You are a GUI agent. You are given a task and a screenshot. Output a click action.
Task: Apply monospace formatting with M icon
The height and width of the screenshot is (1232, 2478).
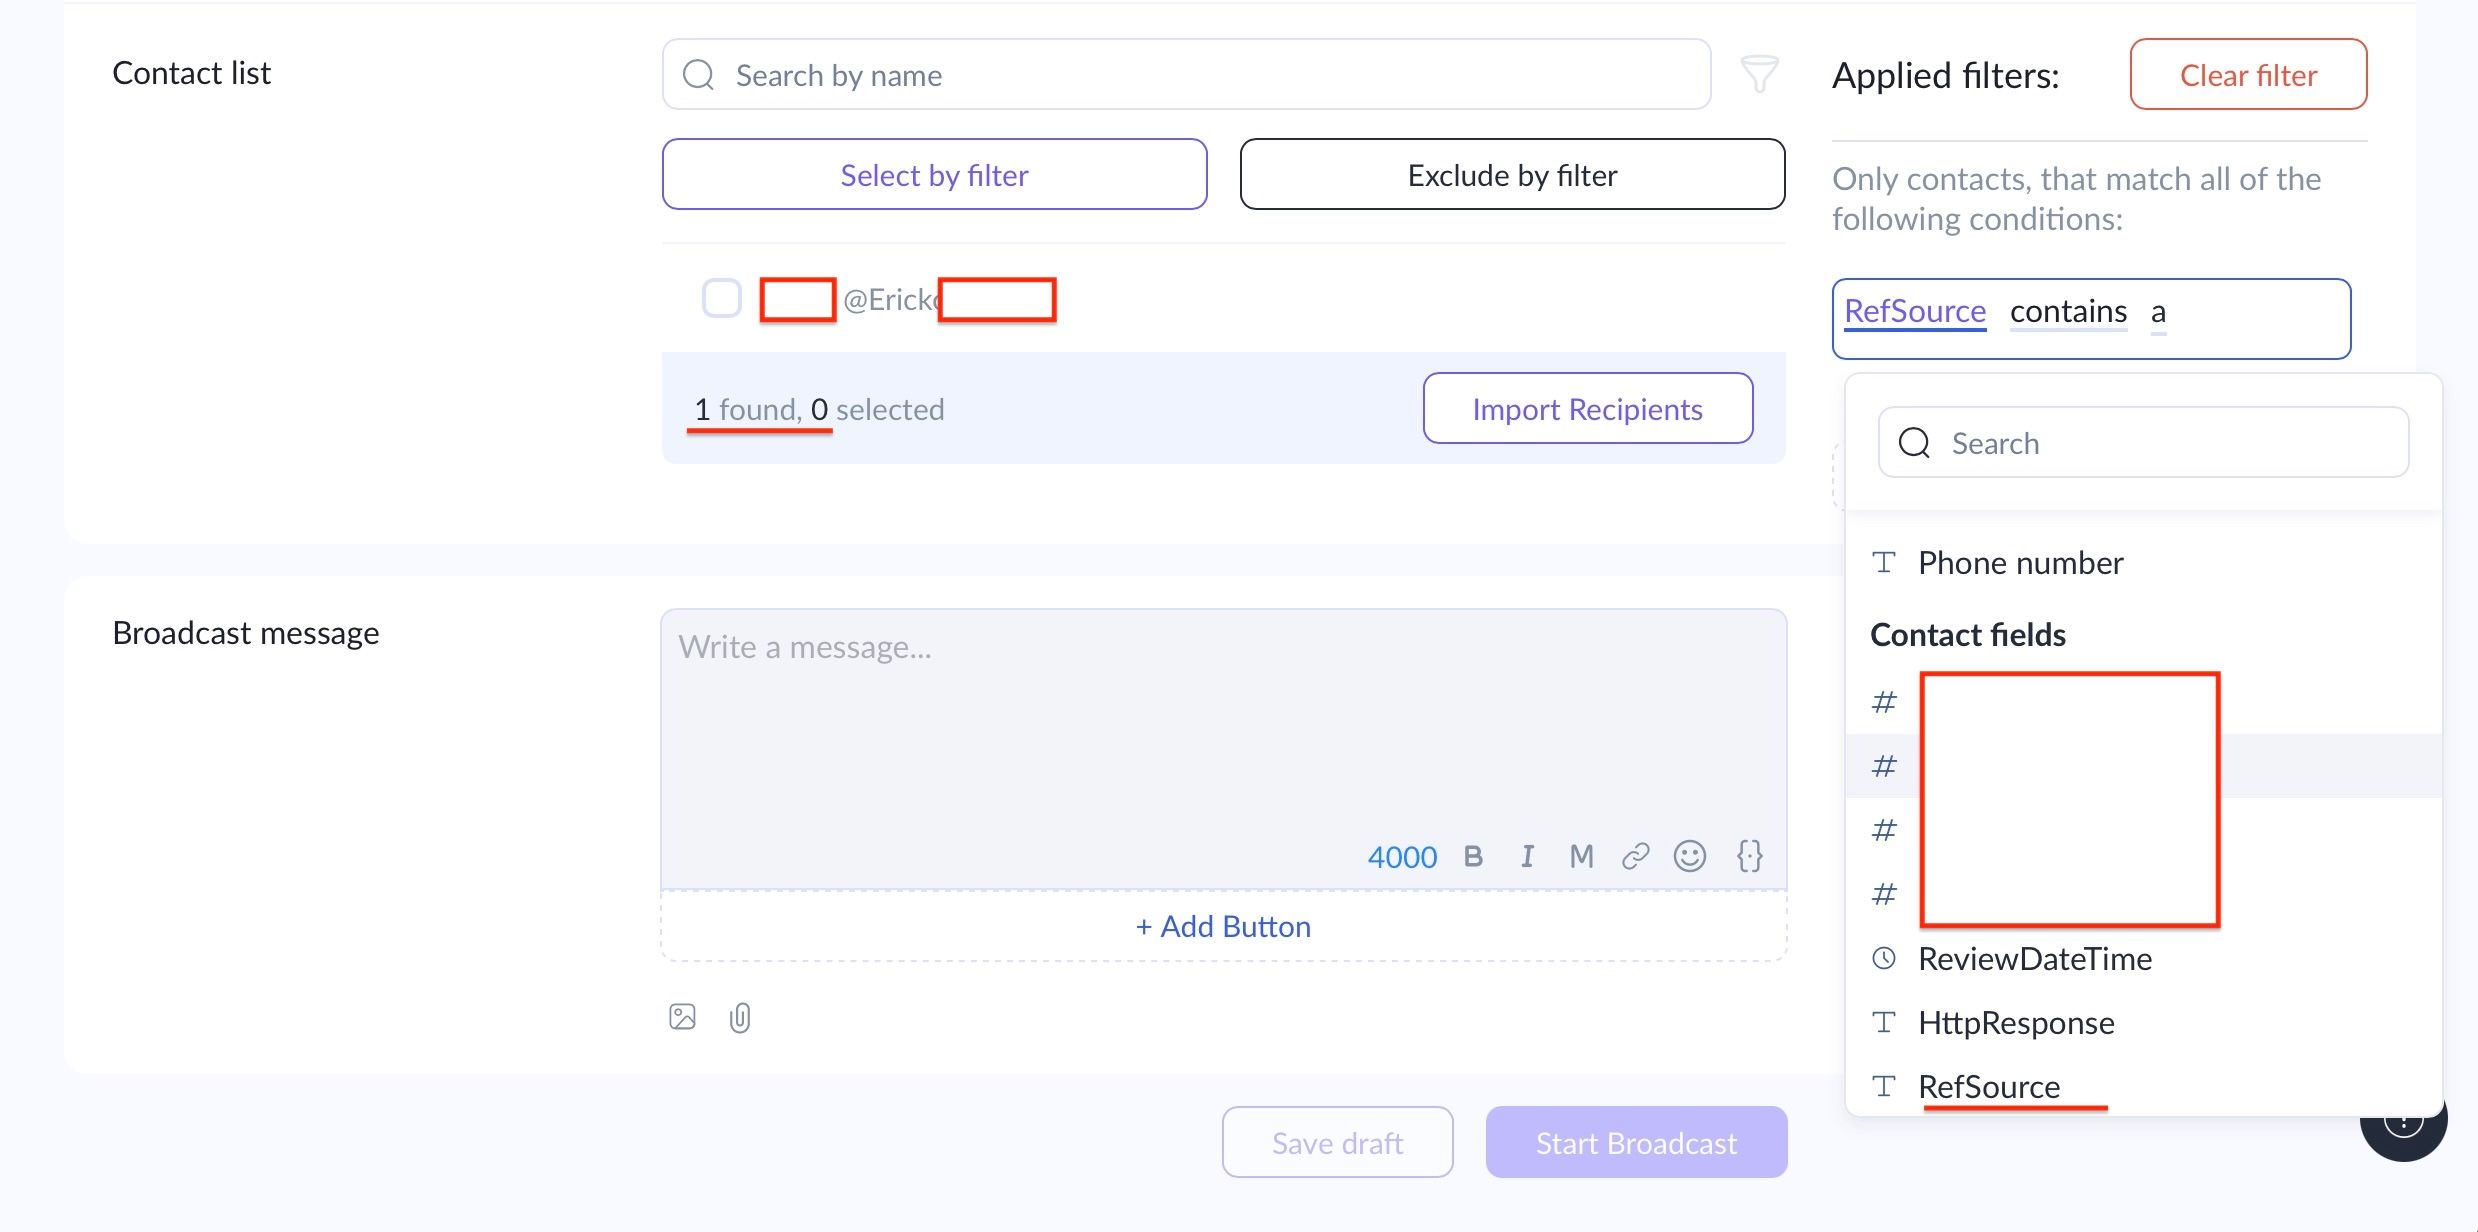(1581, 856)
